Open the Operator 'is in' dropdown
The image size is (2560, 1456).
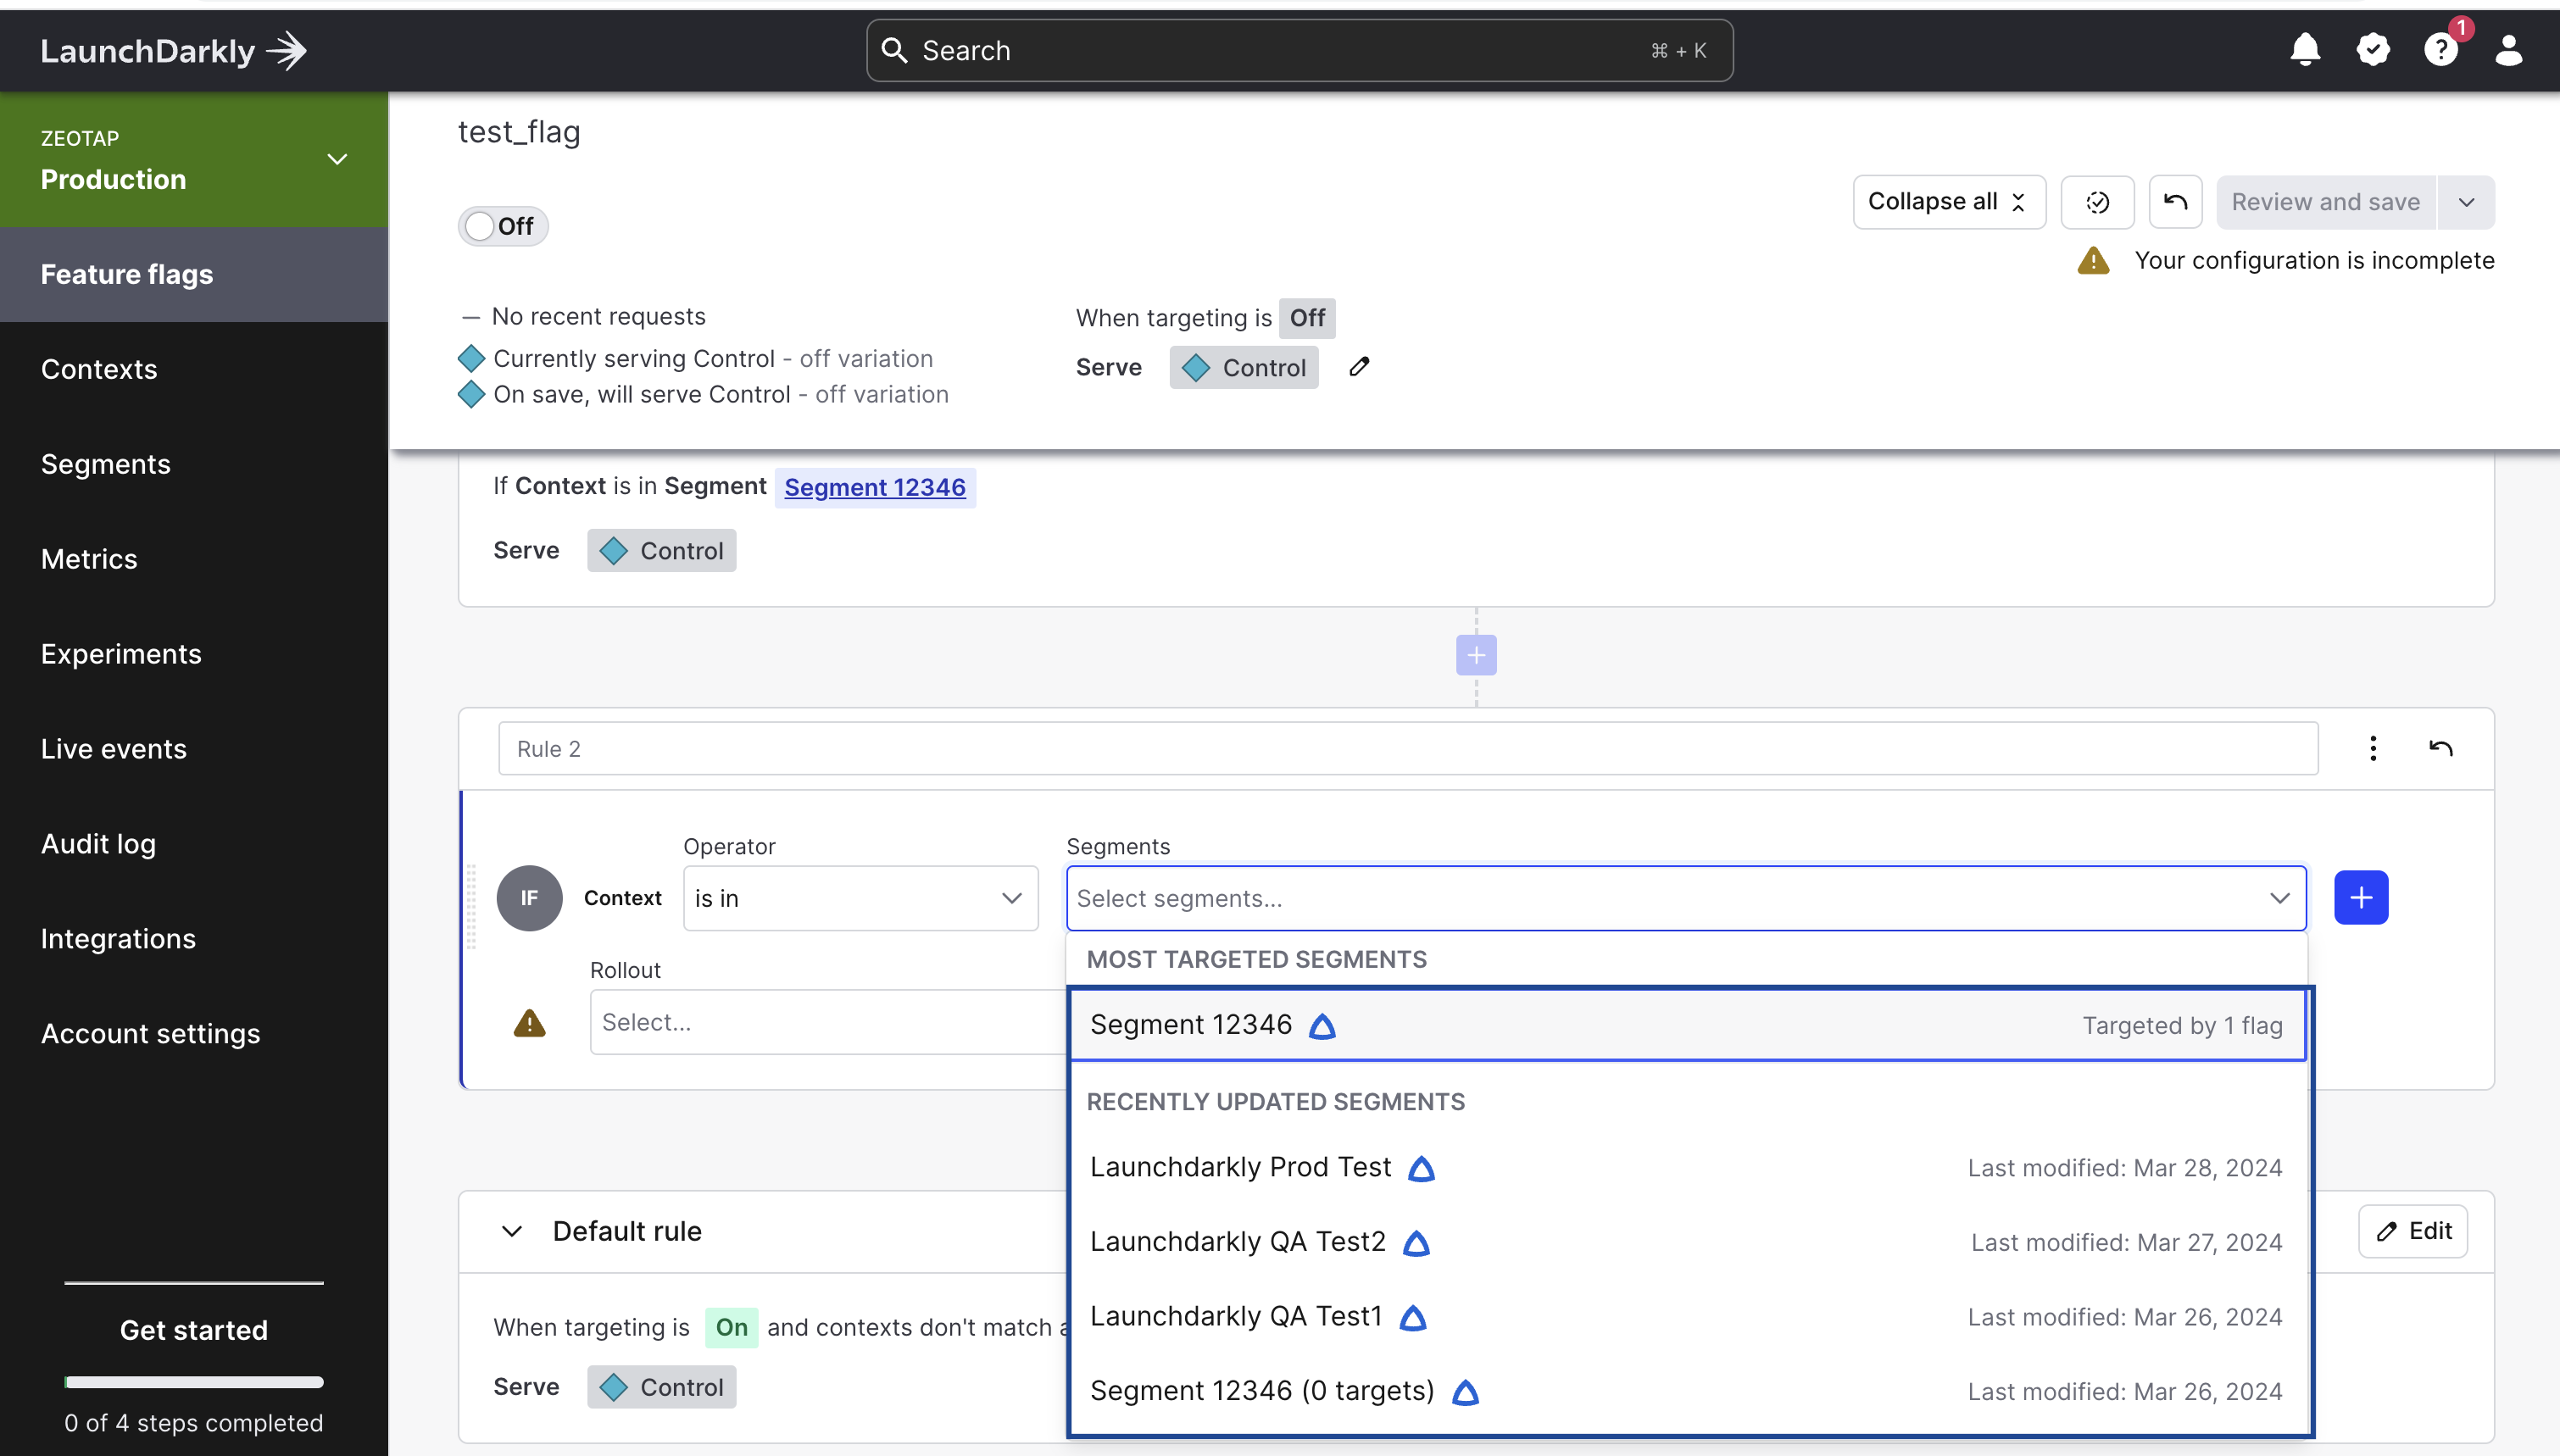(x=860, y=898)
